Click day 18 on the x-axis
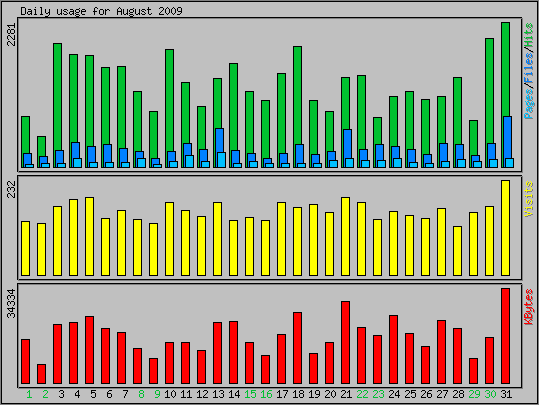The image size is (539, 405). [298, 394]
